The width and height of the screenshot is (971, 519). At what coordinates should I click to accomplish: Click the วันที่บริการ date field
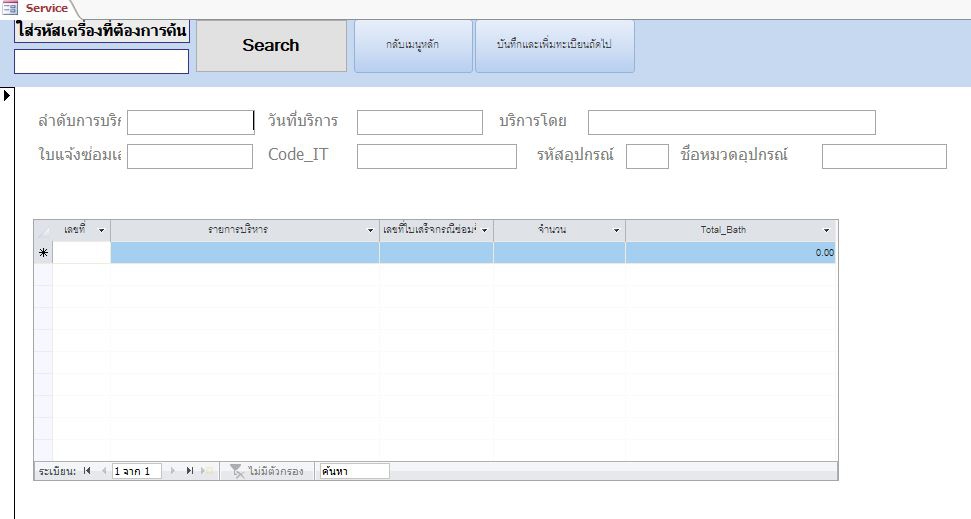420,122
